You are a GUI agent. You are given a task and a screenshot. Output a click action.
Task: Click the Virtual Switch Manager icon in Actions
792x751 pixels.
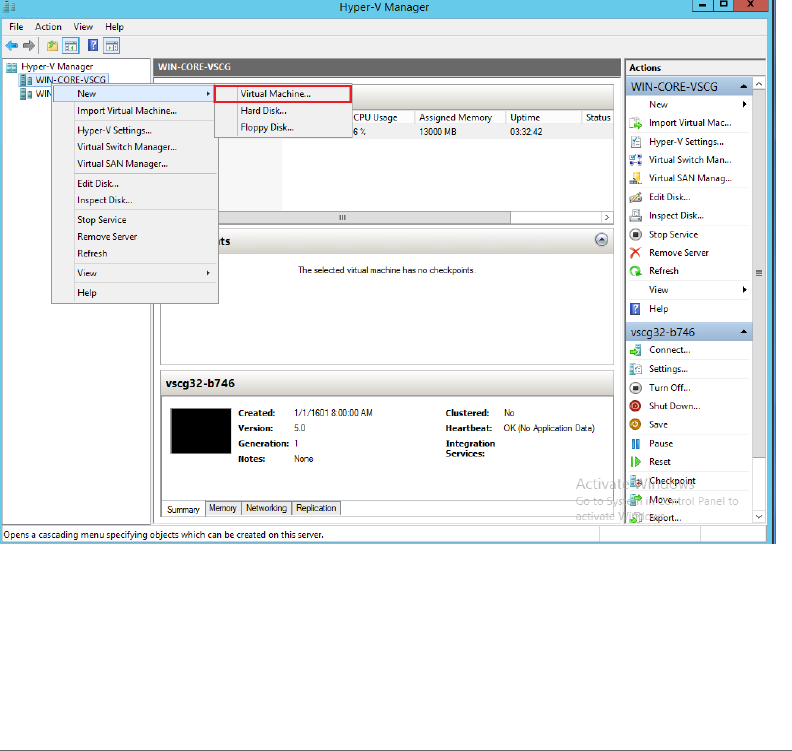pyautogui.click(x=635, y=160)
